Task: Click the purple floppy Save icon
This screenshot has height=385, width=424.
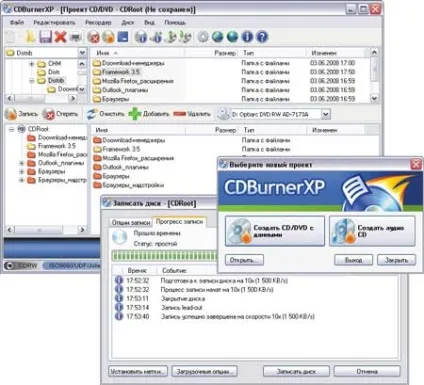Action: click(x=45, y=37)
